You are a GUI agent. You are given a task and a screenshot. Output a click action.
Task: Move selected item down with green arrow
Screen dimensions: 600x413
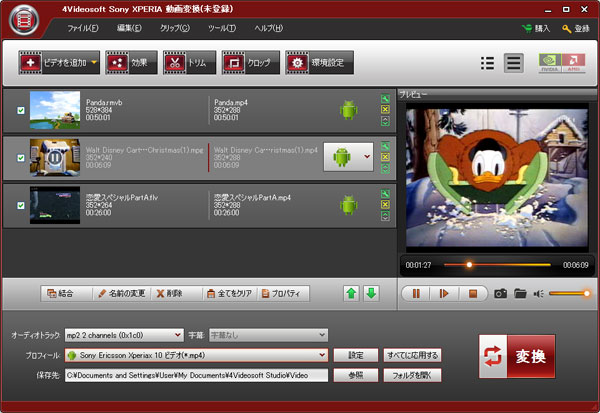(371, 294)
